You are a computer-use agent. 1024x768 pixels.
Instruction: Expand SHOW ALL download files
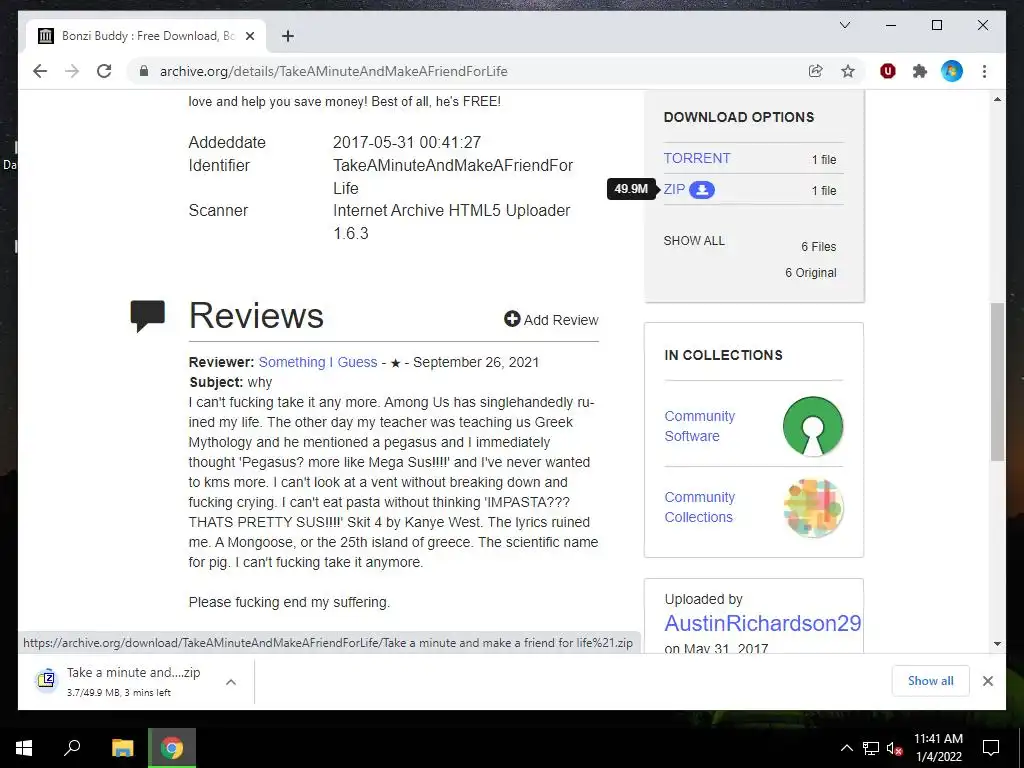tap(694, 240)
